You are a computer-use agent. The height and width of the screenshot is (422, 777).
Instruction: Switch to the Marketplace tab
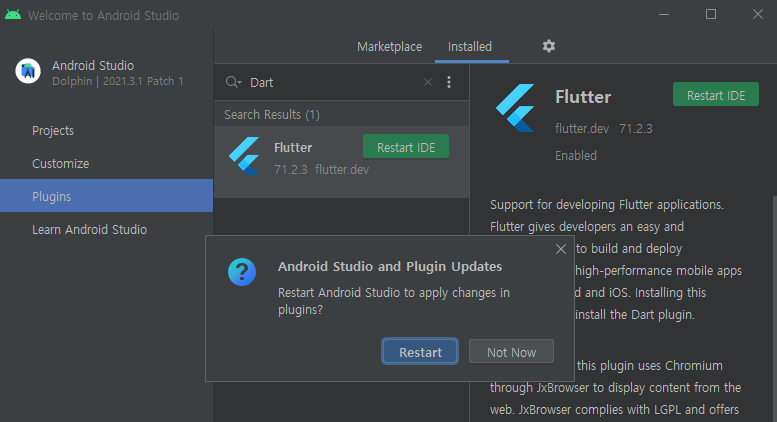tap(389, 47)
